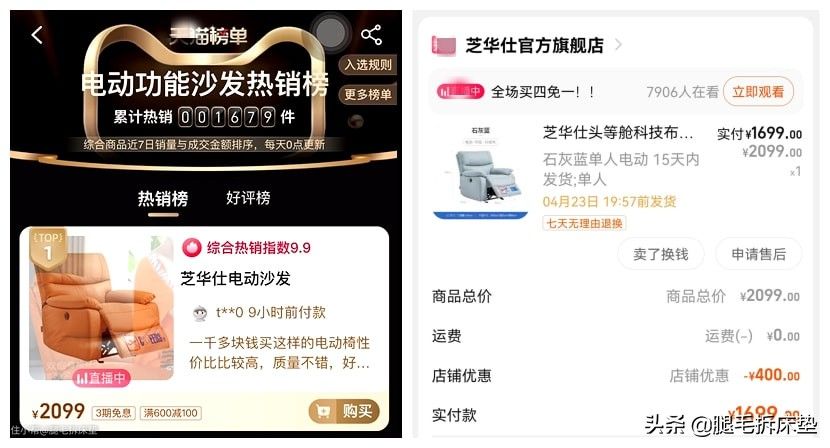Tap the back arrow icon
Viewport: 830px width, 448px height.
coord(37,35)
